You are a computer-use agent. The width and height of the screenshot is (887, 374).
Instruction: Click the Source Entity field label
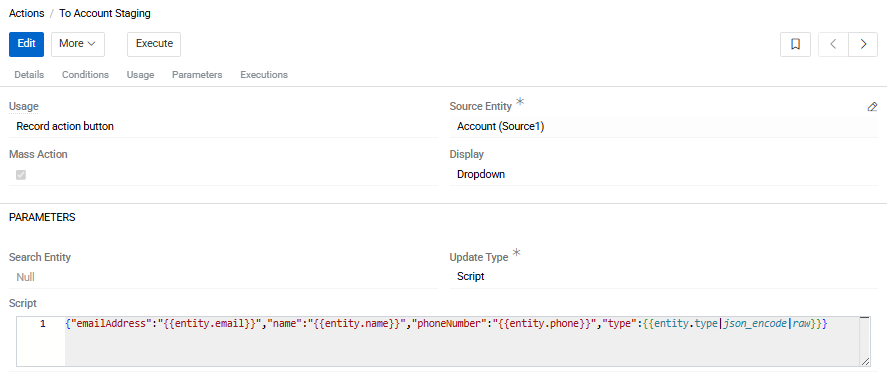480,106
